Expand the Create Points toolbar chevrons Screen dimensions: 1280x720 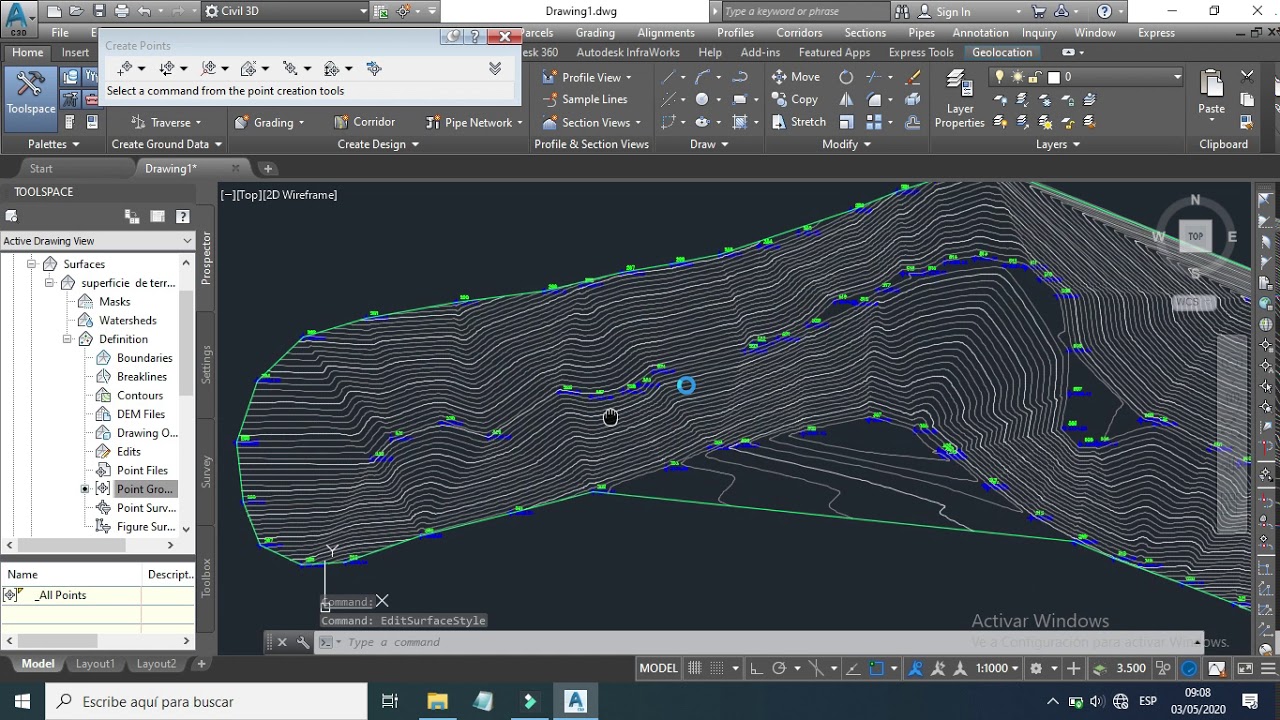(x=494, y=68)
